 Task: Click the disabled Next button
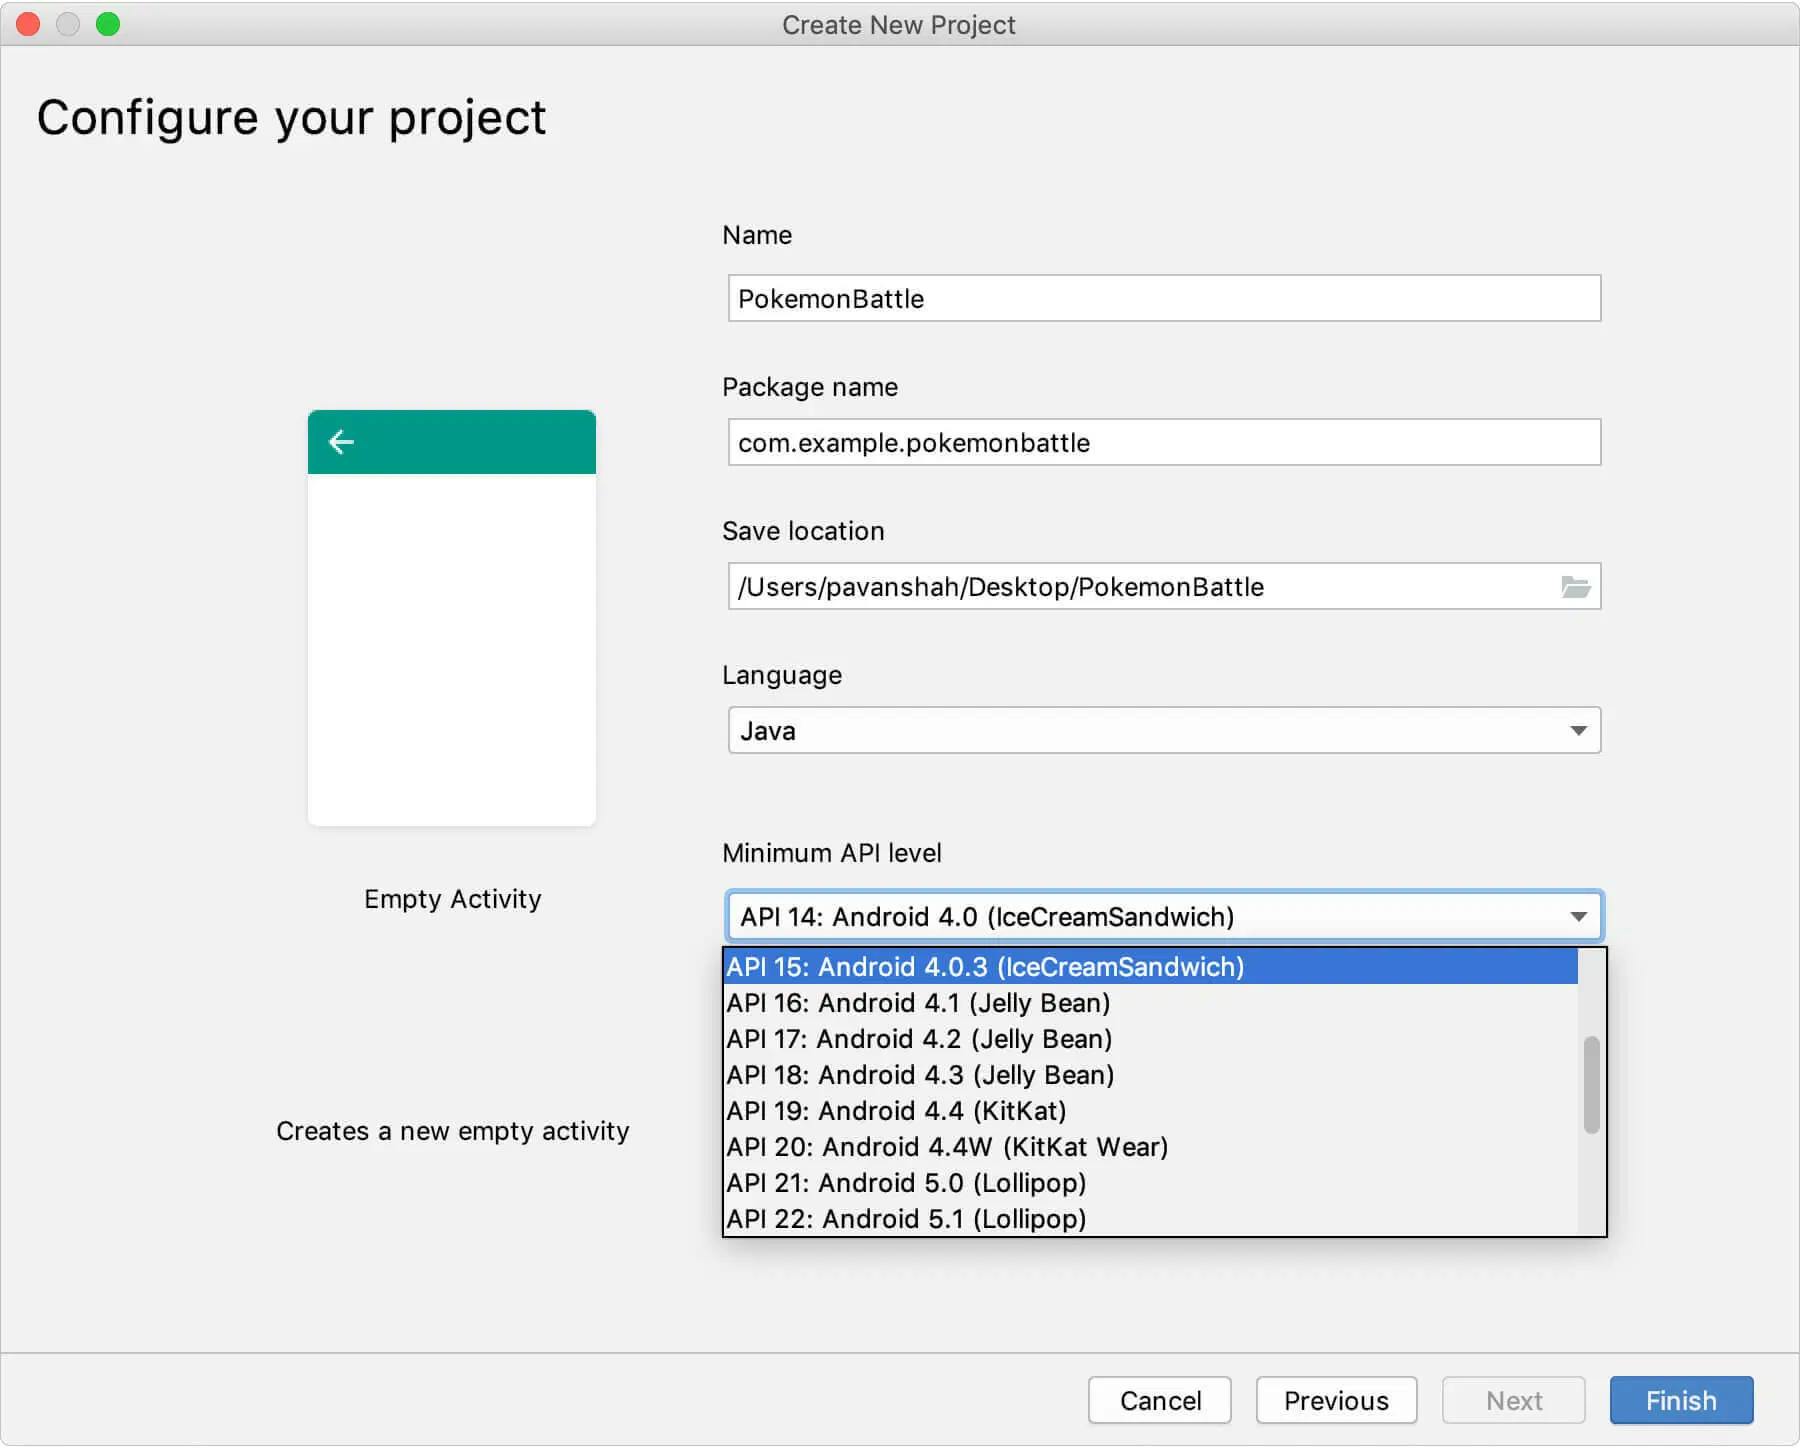pos(1513,1400)
